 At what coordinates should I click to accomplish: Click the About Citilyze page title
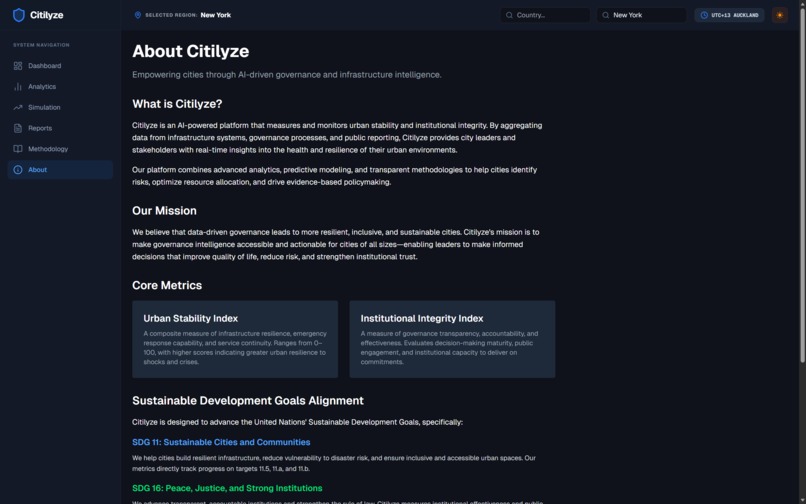[191, 51]
